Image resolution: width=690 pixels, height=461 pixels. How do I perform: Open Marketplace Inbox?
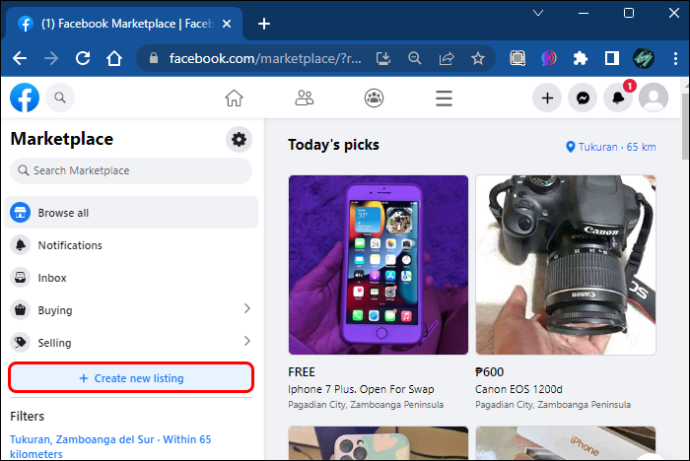click(131, 278)
